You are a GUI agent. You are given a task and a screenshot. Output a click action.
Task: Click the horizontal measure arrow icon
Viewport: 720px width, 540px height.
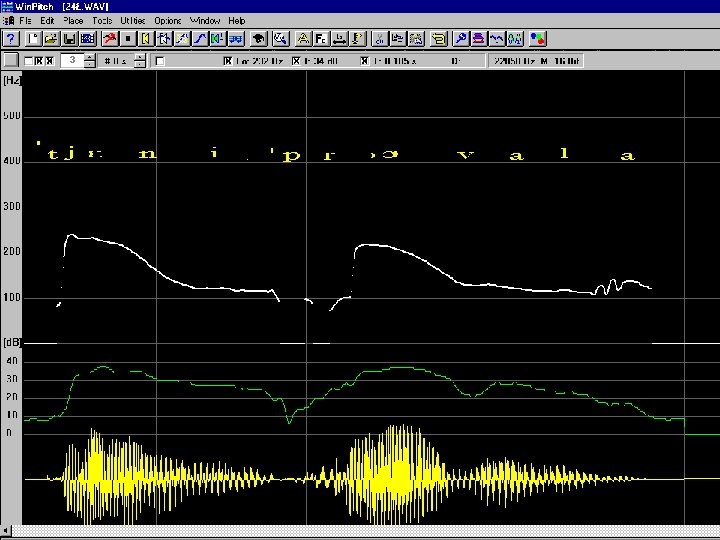click(x=339, y=39)
